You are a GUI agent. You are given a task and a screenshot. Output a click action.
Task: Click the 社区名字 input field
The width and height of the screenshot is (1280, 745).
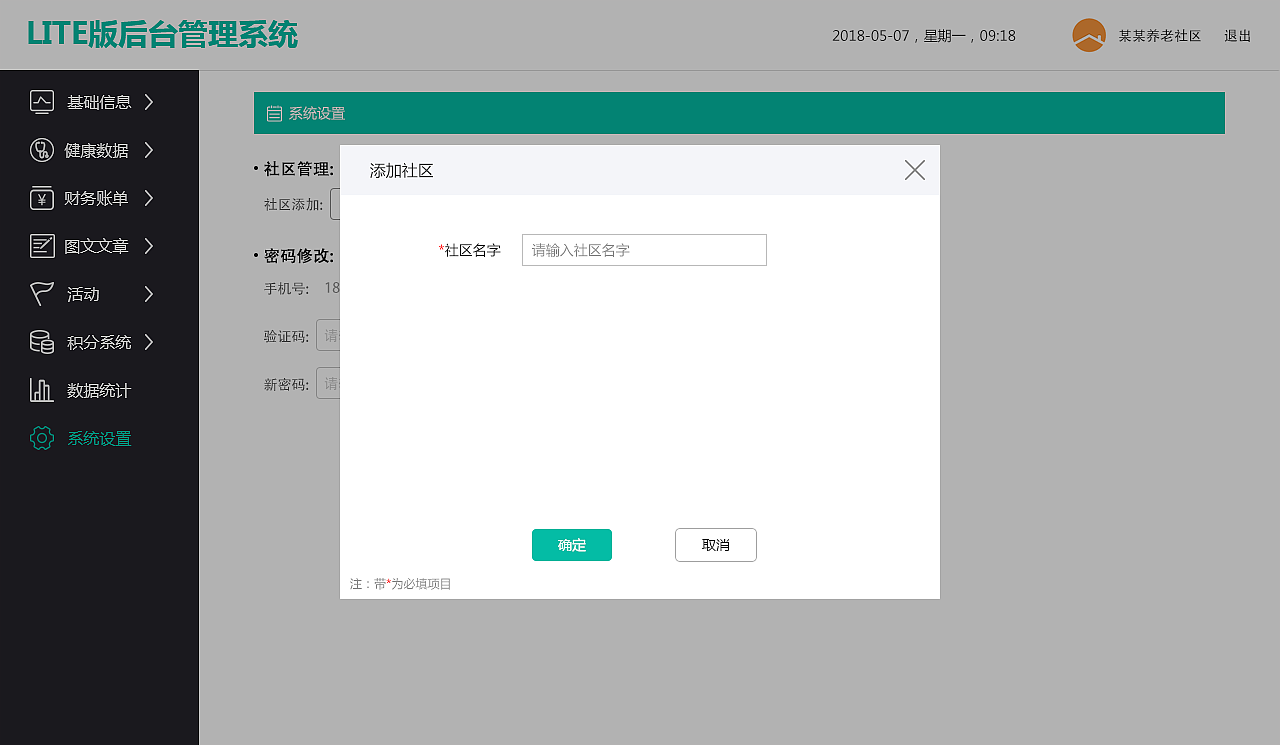[x=643, y=250]
